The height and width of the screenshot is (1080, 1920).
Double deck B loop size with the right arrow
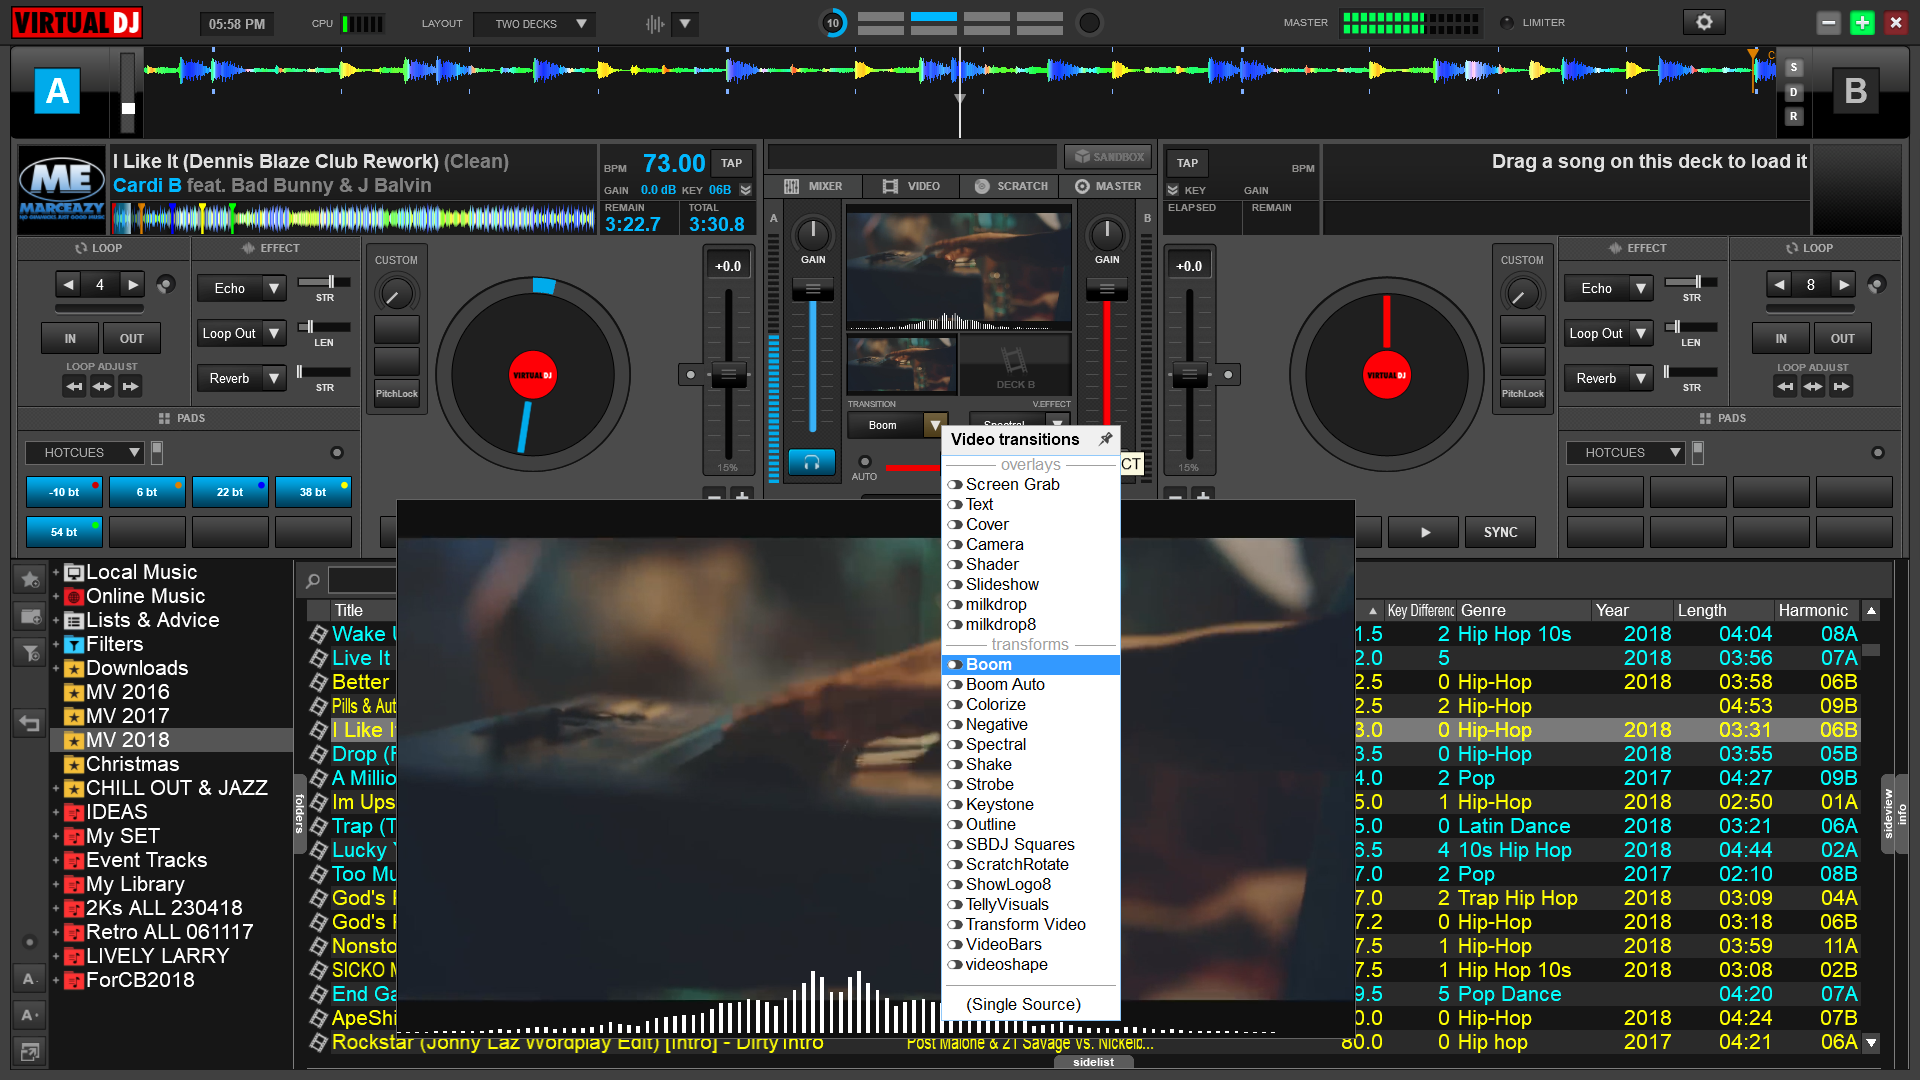tap(1843, 285)
